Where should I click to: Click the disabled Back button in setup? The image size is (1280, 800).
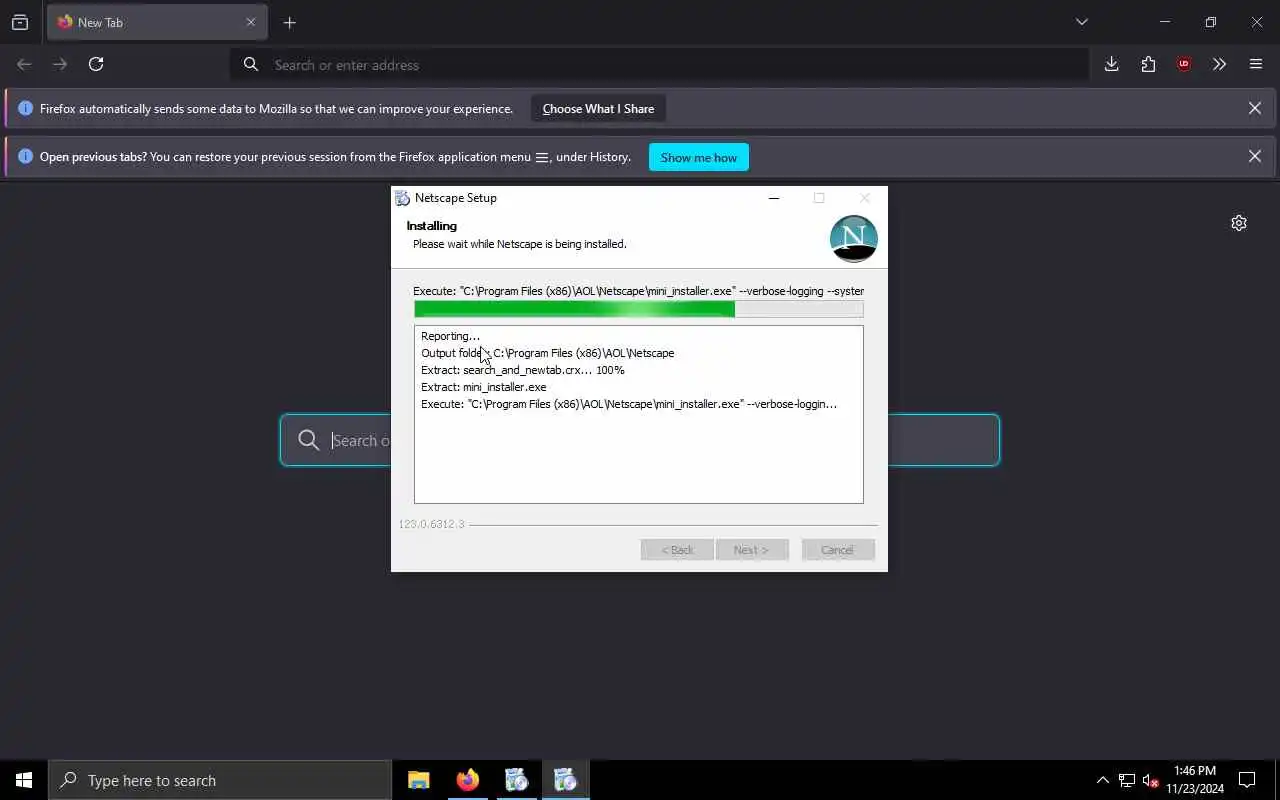pyautogui.click(x=677, y=550)
